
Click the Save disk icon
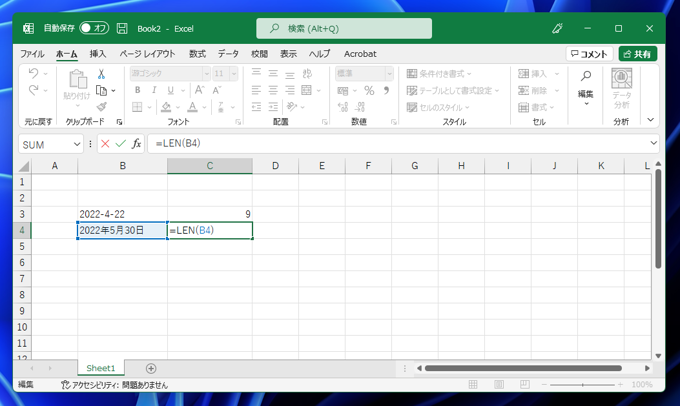point(122,29)
